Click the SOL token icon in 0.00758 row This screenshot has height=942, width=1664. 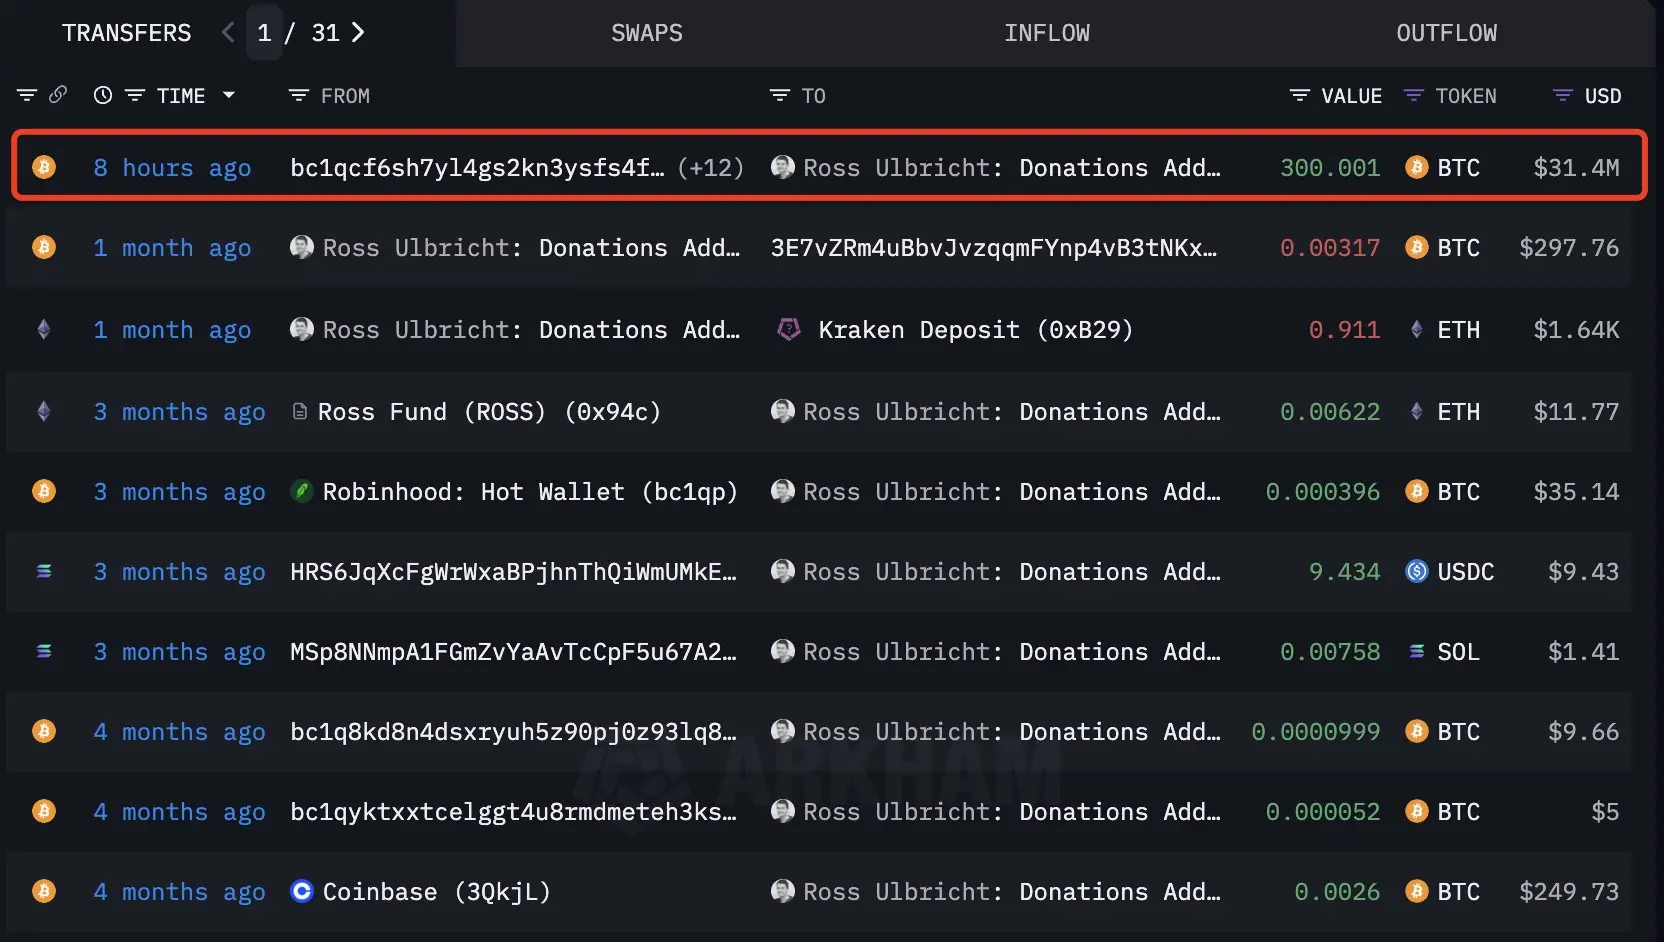point(1416,651)
